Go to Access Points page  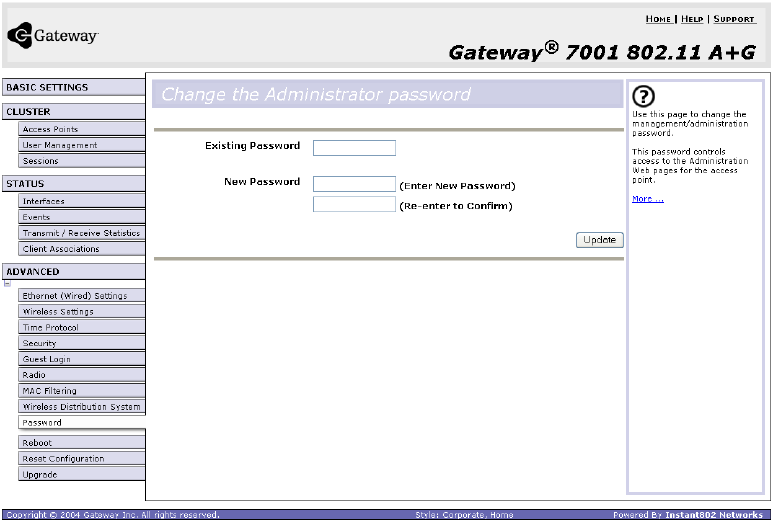point(82,129)
